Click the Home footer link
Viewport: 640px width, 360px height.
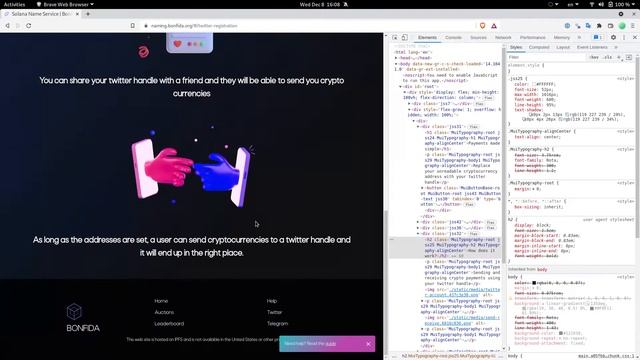click(x=161, y=301)
